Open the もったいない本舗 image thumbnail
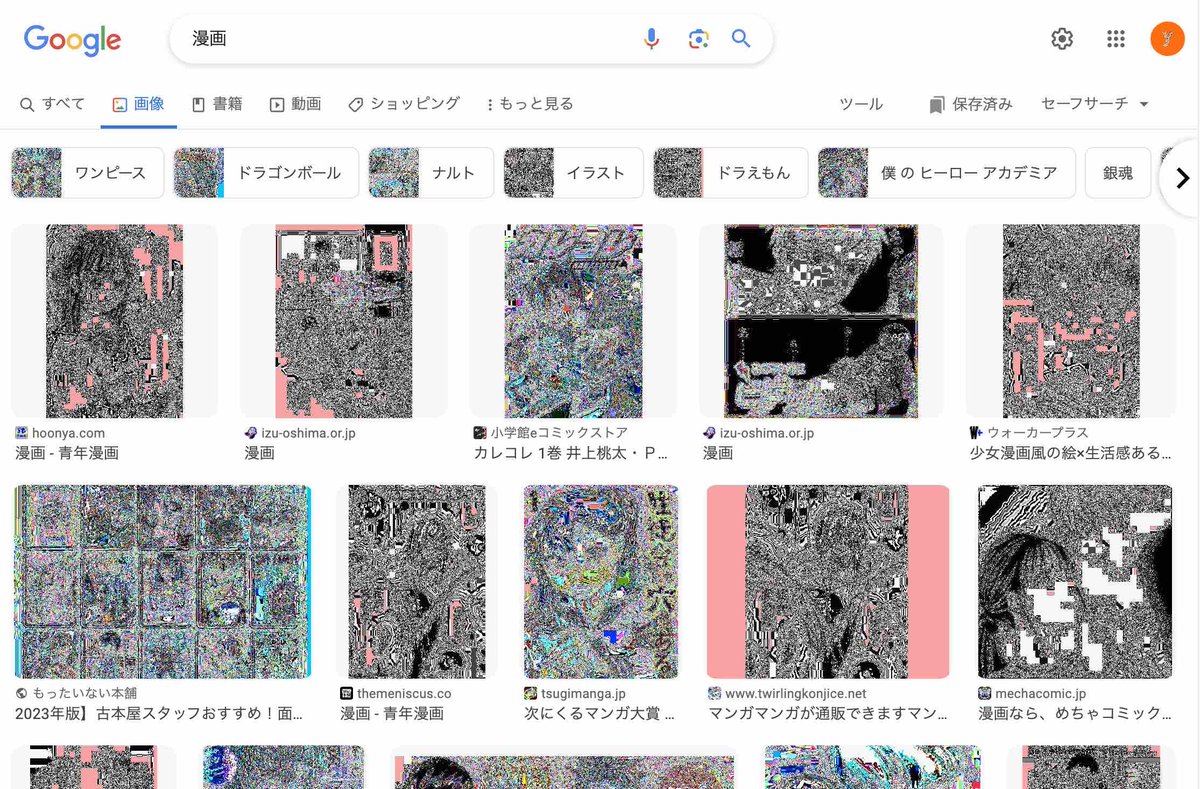The width and height of the screenshot is (1200, 789). pos(163,582)
